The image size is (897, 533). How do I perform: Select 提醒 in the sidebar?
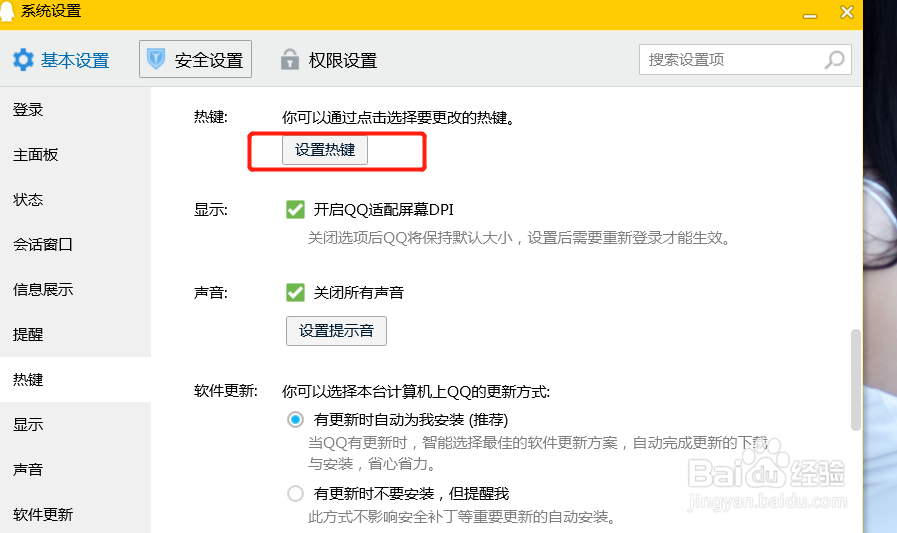(76, 335)
